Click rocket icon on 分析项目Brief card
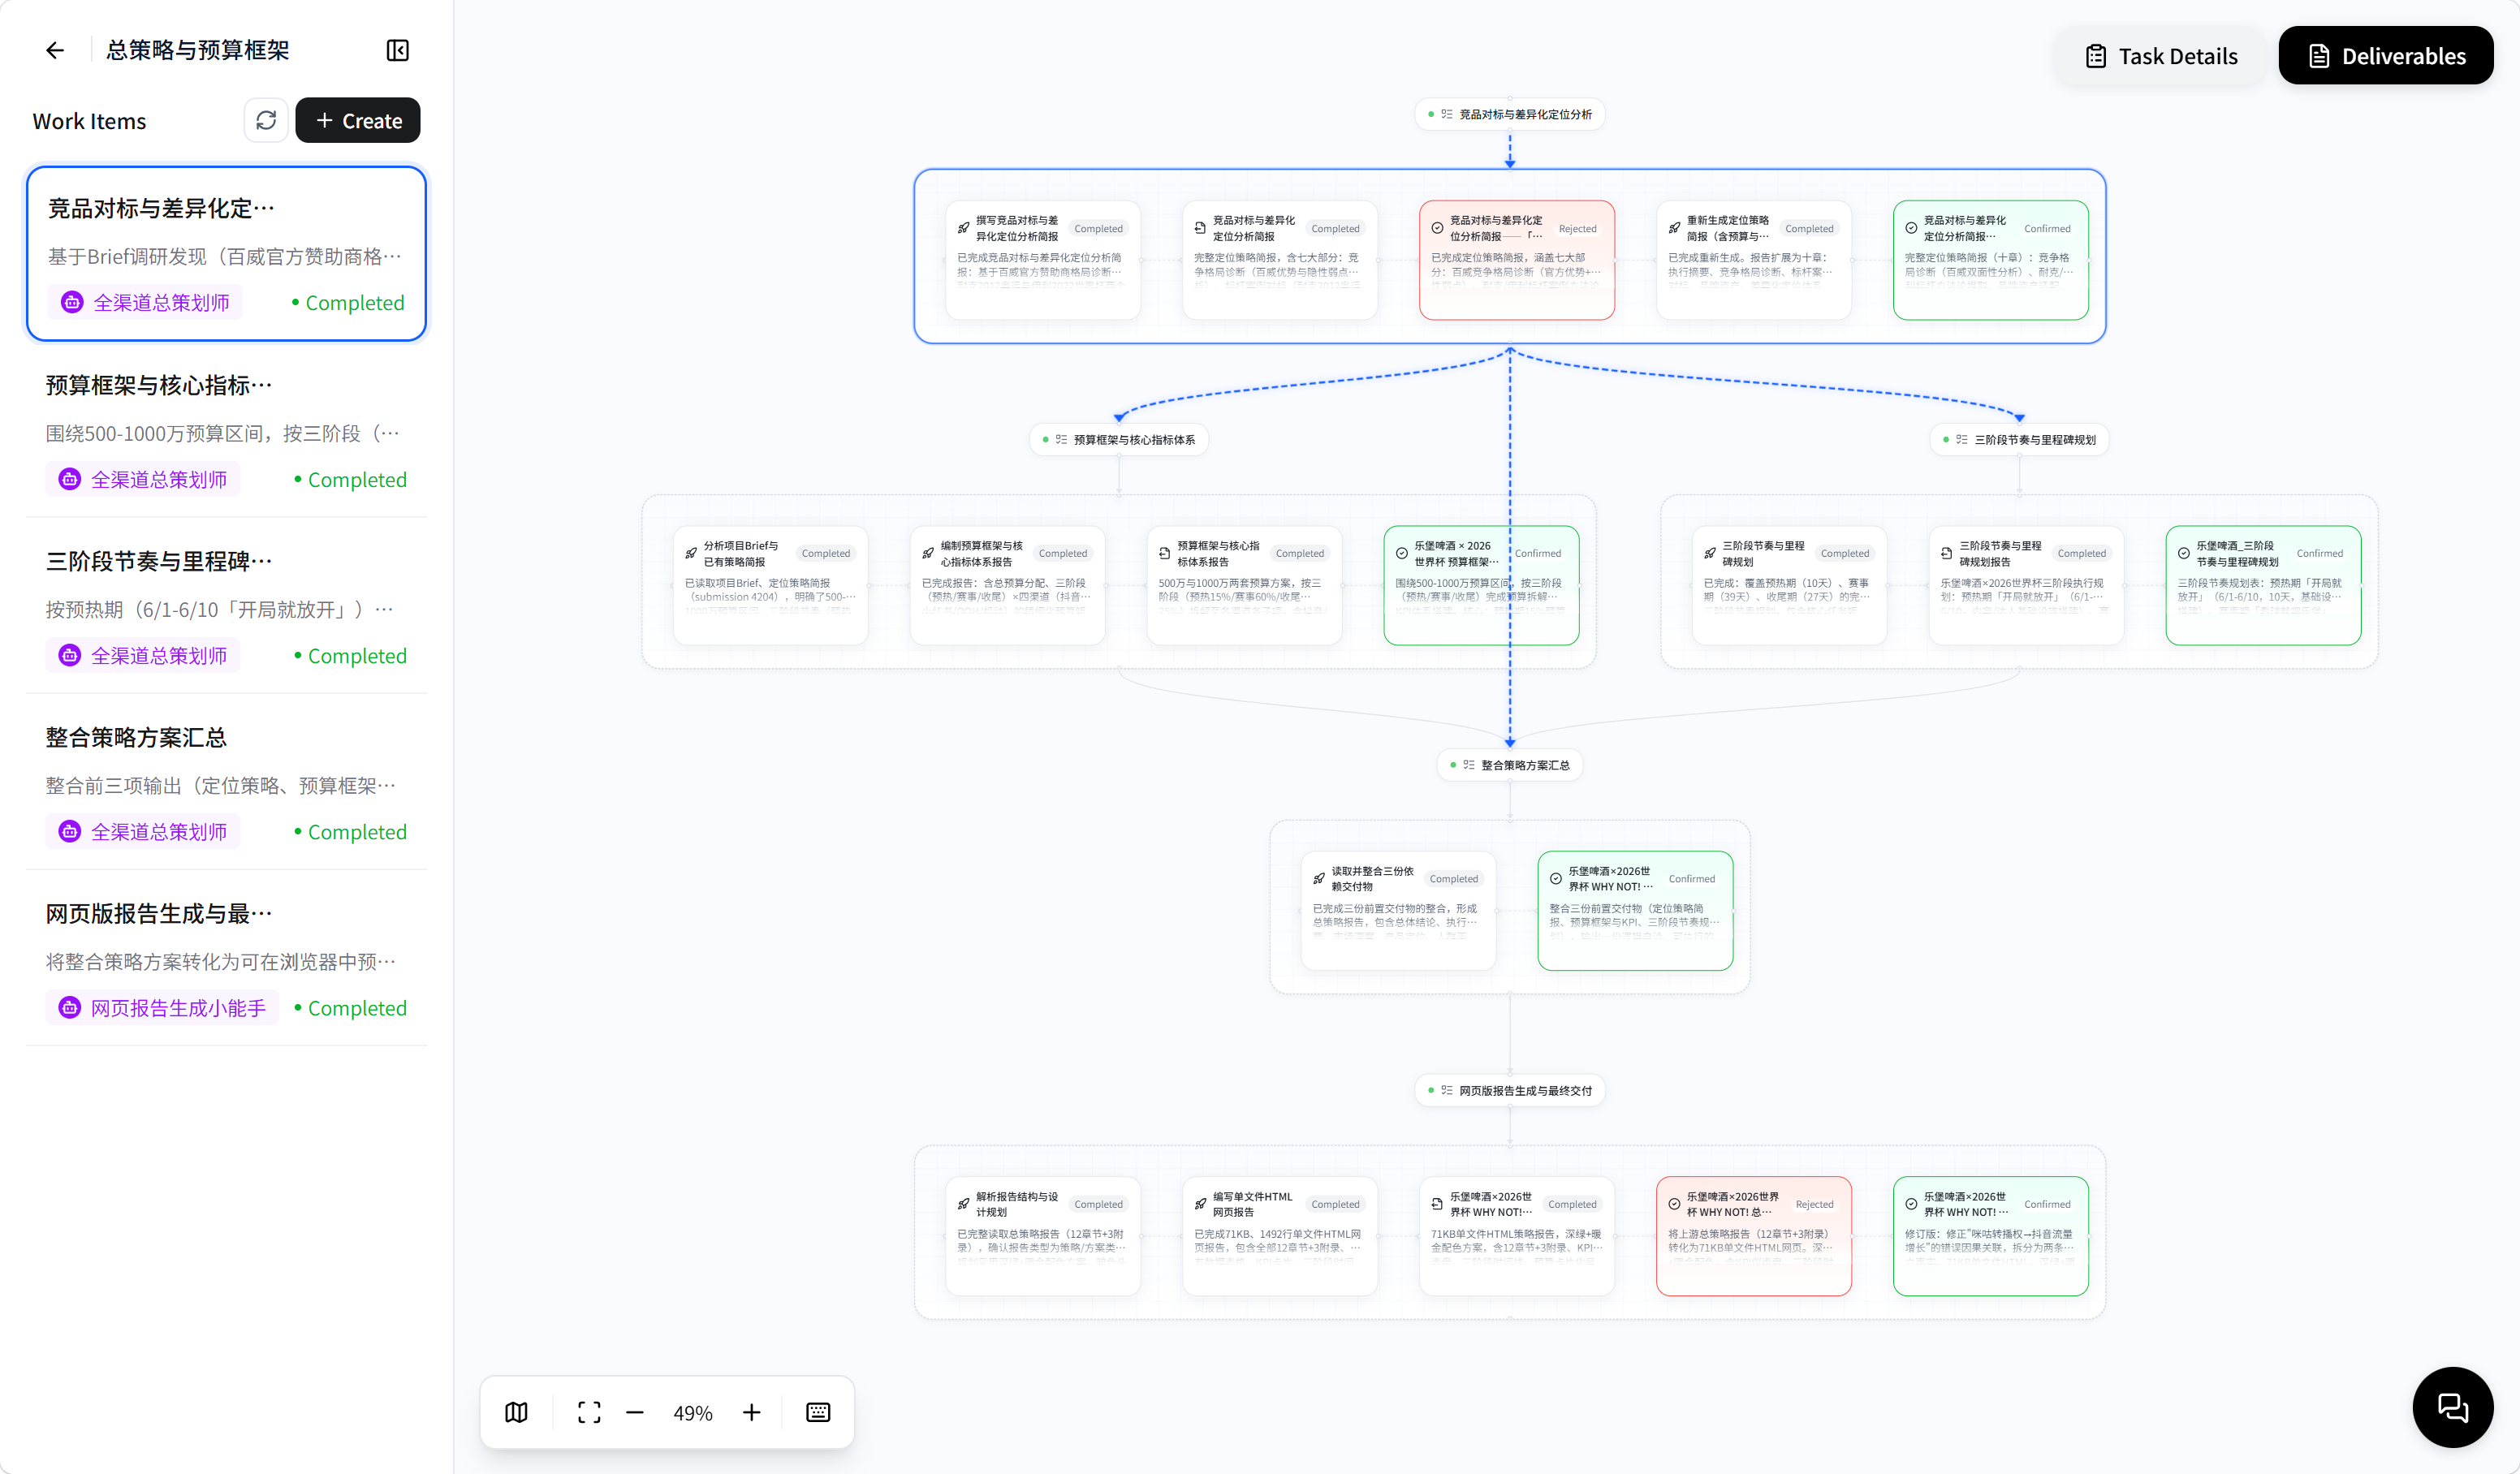The width and height of the screenshot is (2520, 1474). pos(691,553)
